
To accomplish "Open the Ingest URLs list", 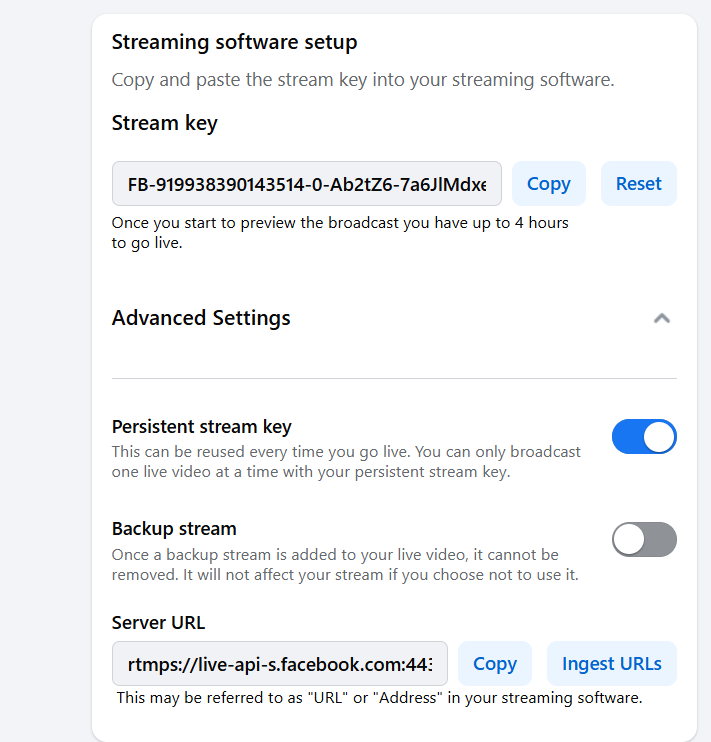I will point(611,664).
